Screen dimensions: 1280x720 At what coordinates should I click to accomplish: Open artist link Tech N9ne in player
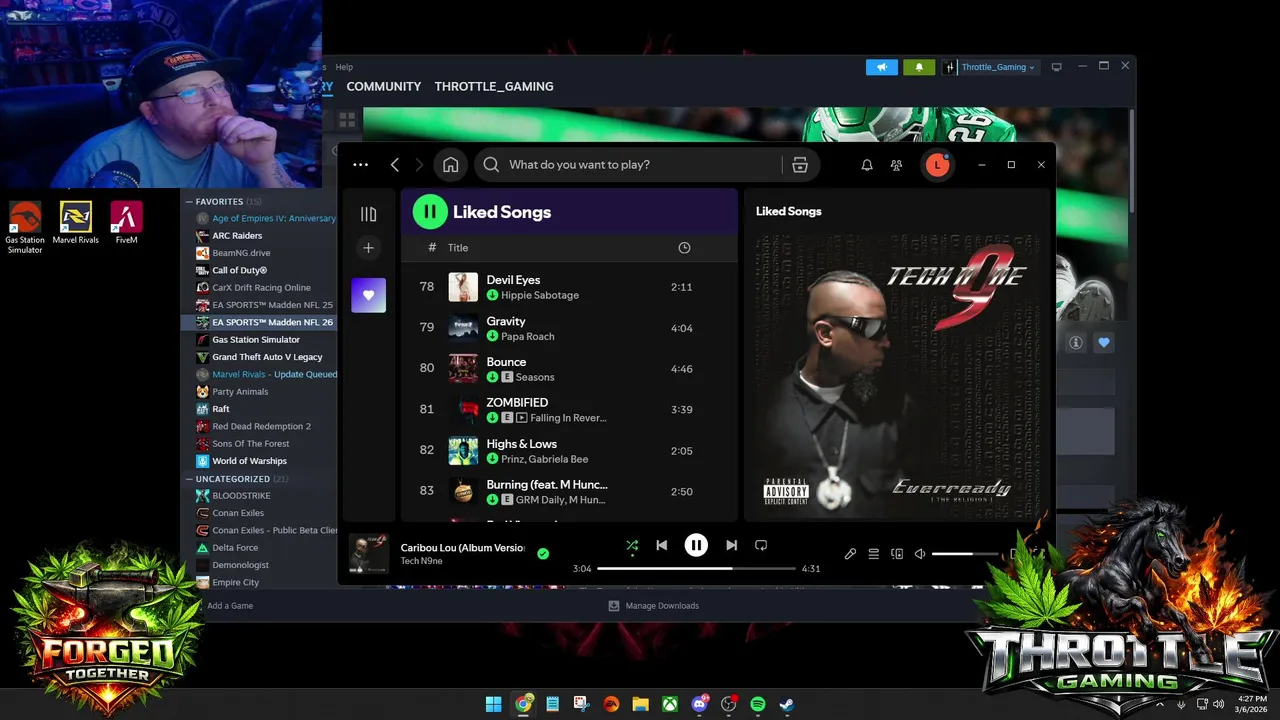click(x=421, y=561)
